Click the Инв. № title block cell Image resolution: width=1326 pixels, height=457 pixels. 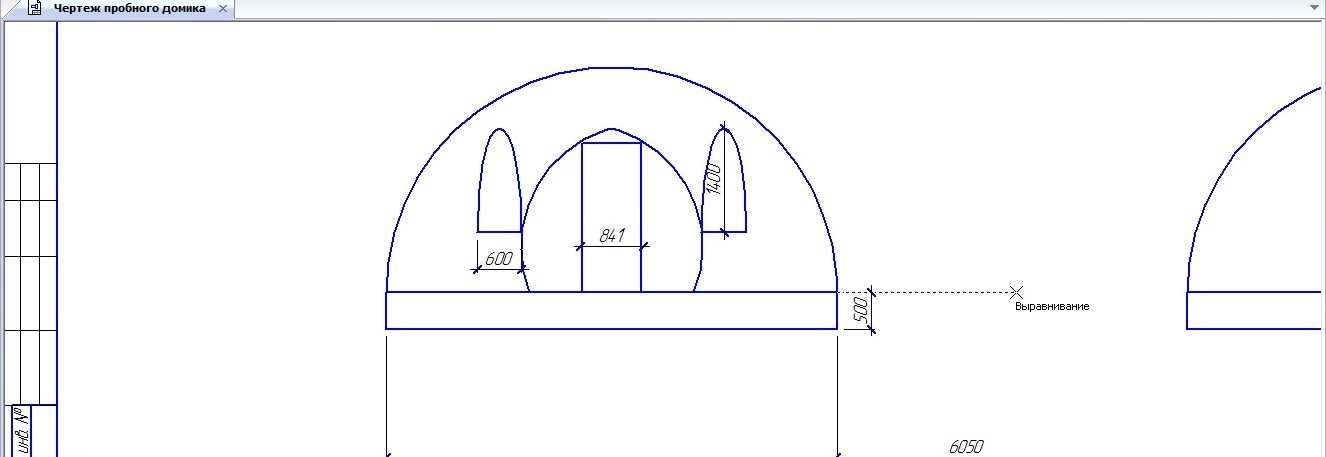[19, 430]
